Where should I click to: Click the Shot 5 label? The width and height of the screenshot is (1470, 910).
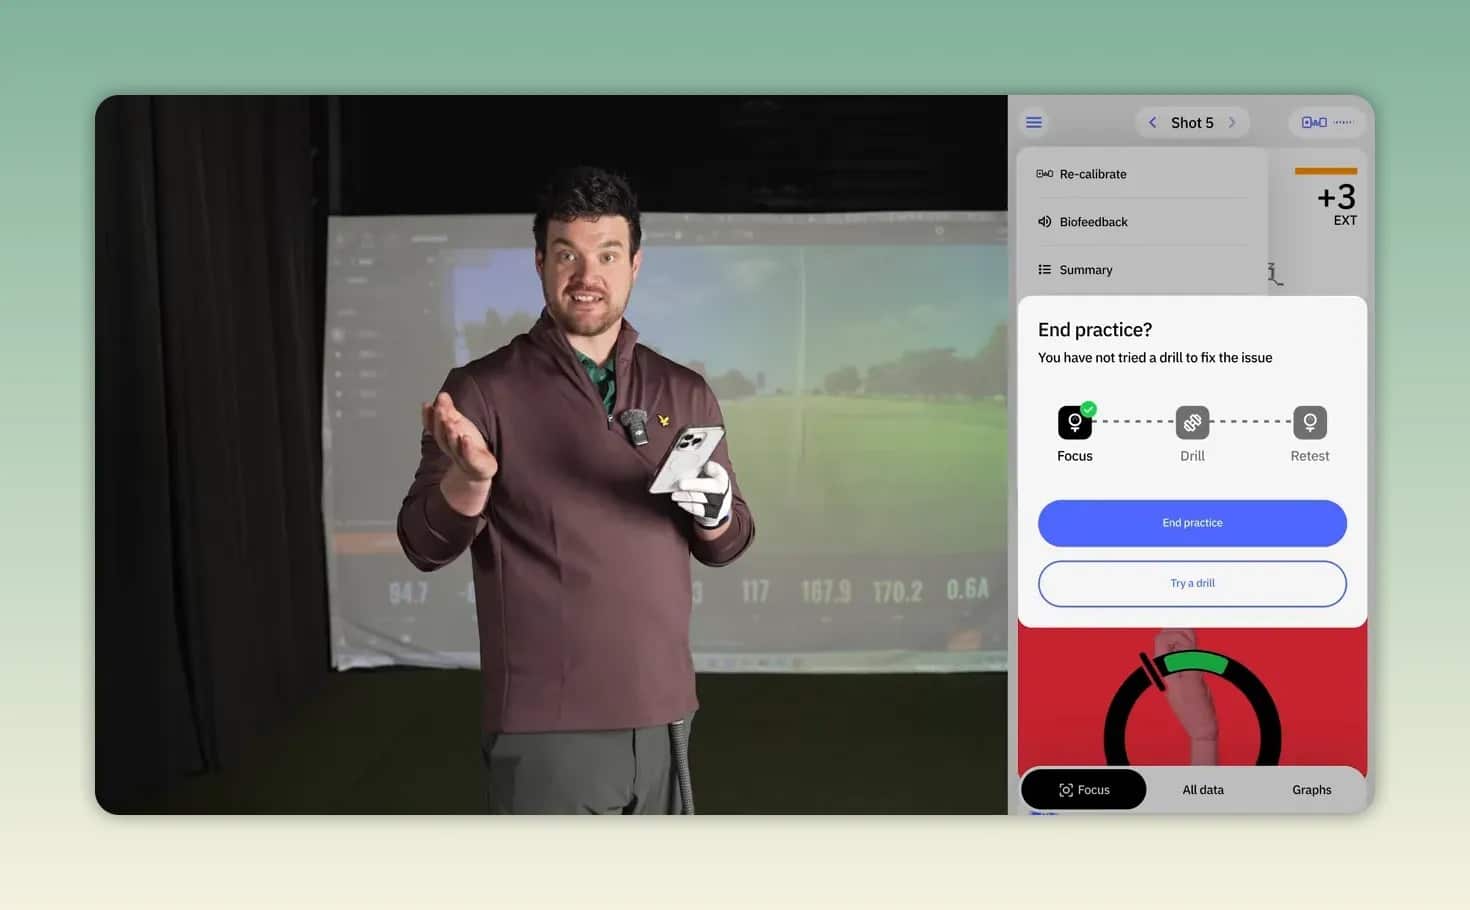point(1192,122)
